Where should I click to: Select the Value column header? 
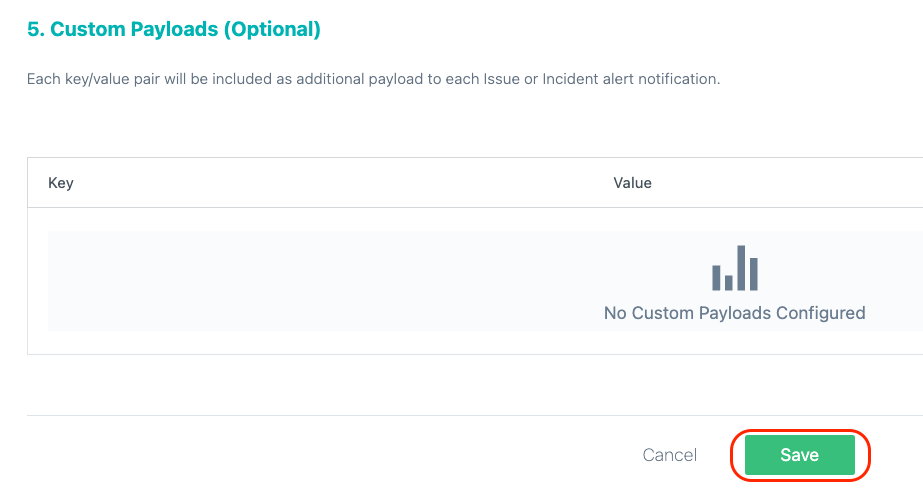click(632, 183)
